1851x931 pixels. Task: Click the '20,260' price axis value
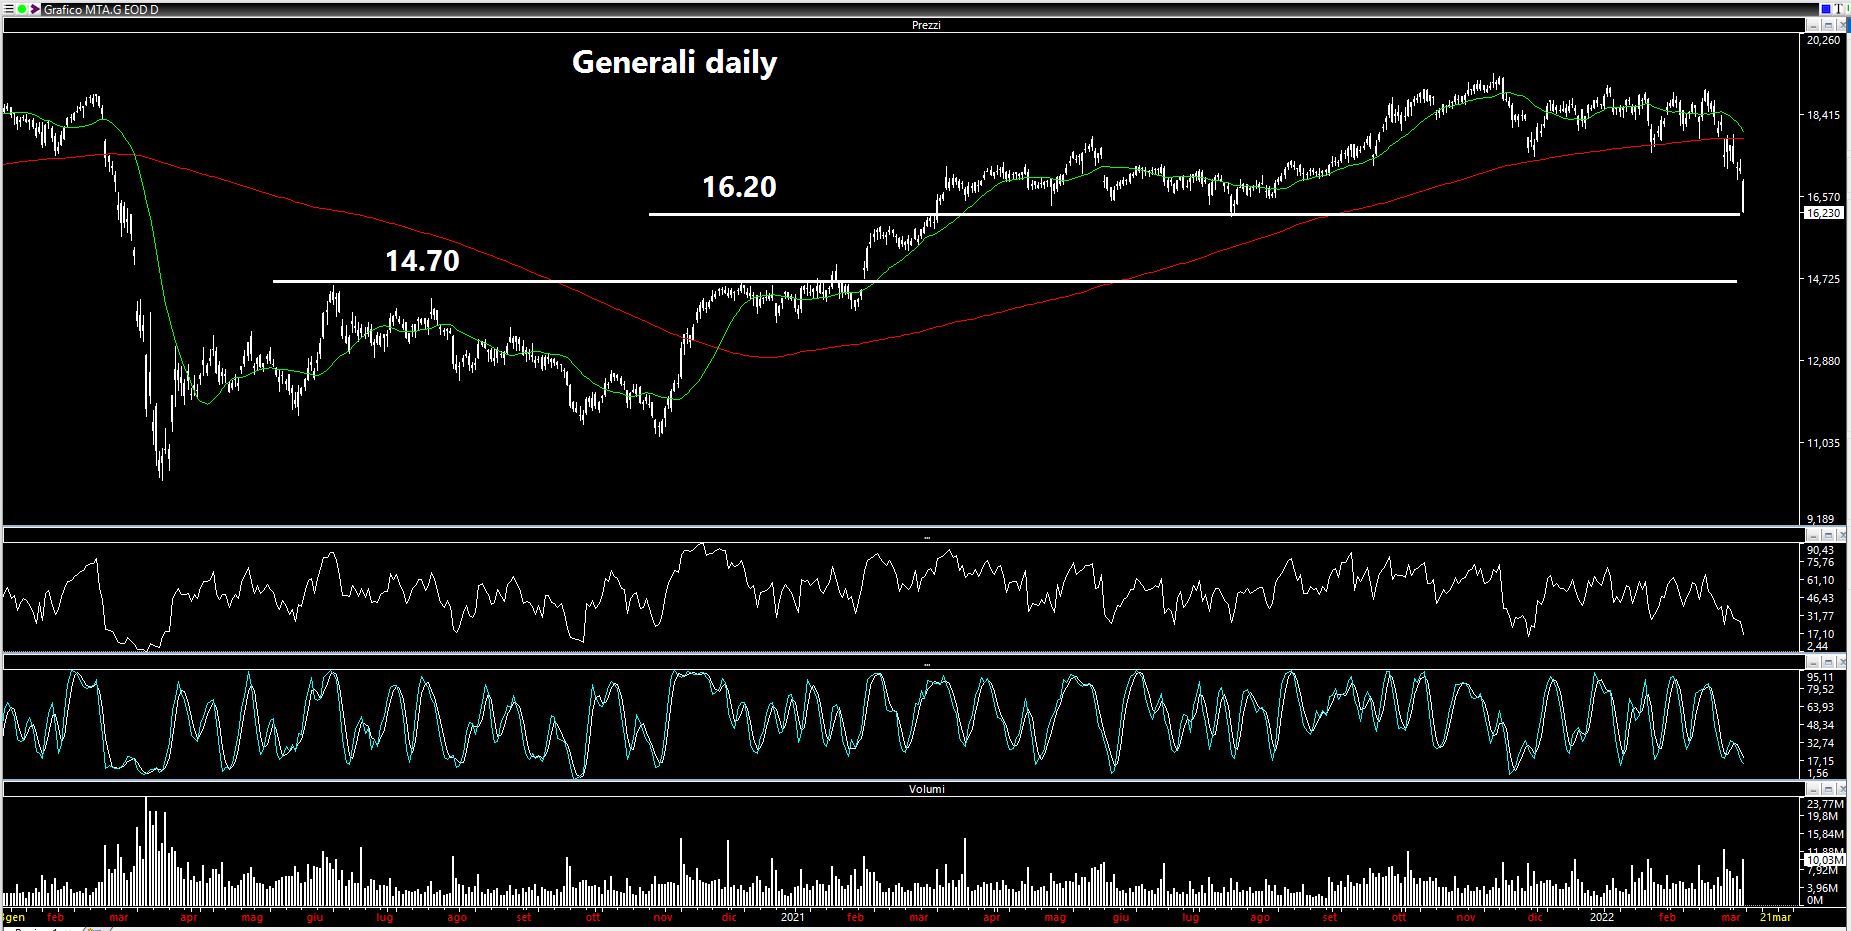pyautogui.click(x=1823, y=41)
